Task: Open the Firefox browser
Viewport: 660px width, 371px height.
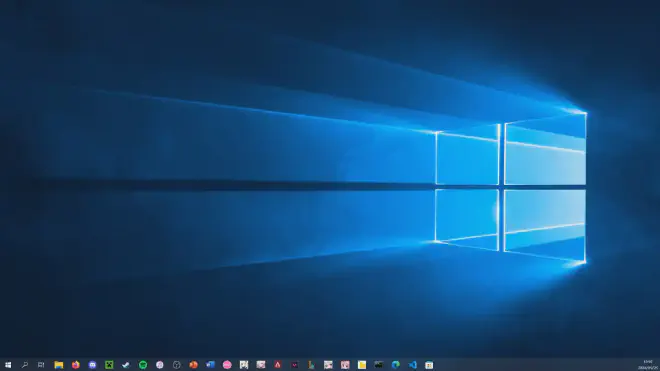Action: (x=75, y=365)
